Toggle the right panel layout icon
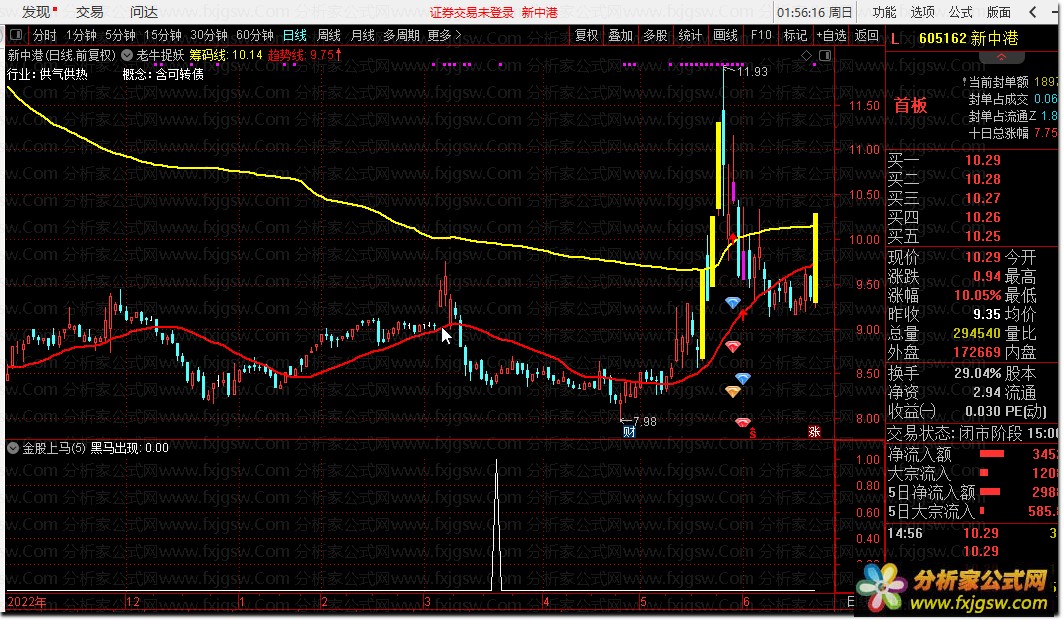 point(825,56)
